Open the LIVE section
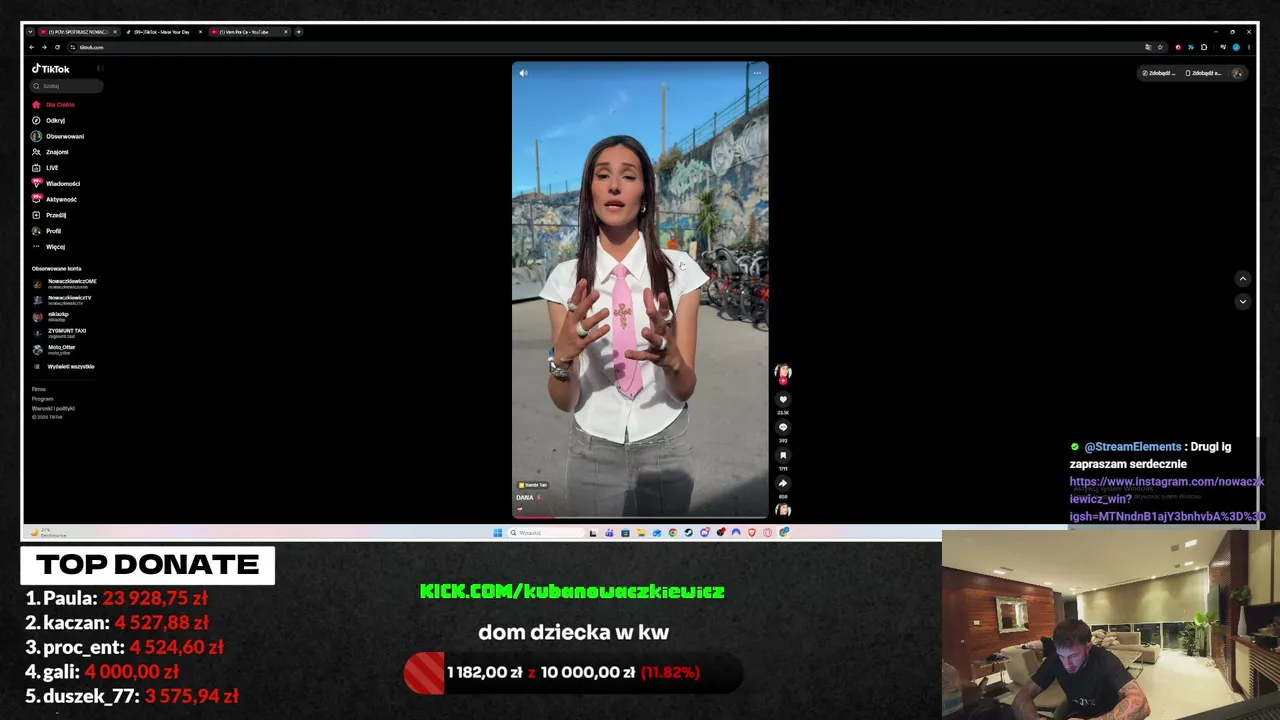This screenshot has height=720, width=1280. [x=45, y=168]
